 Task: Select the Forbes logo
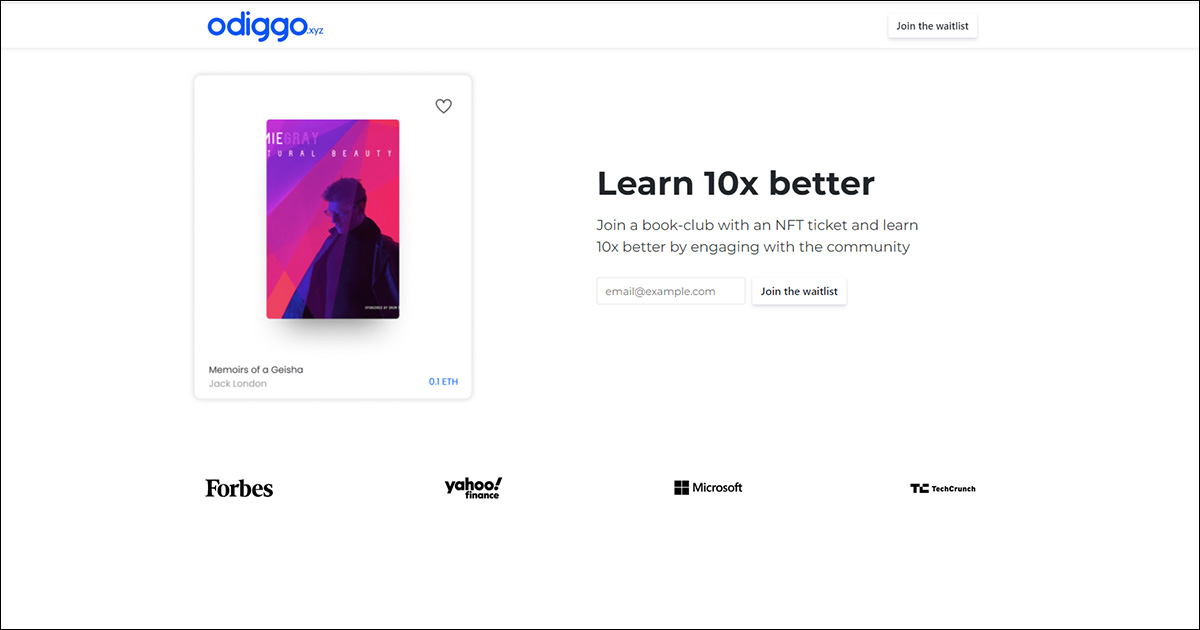tap(238, 487)
